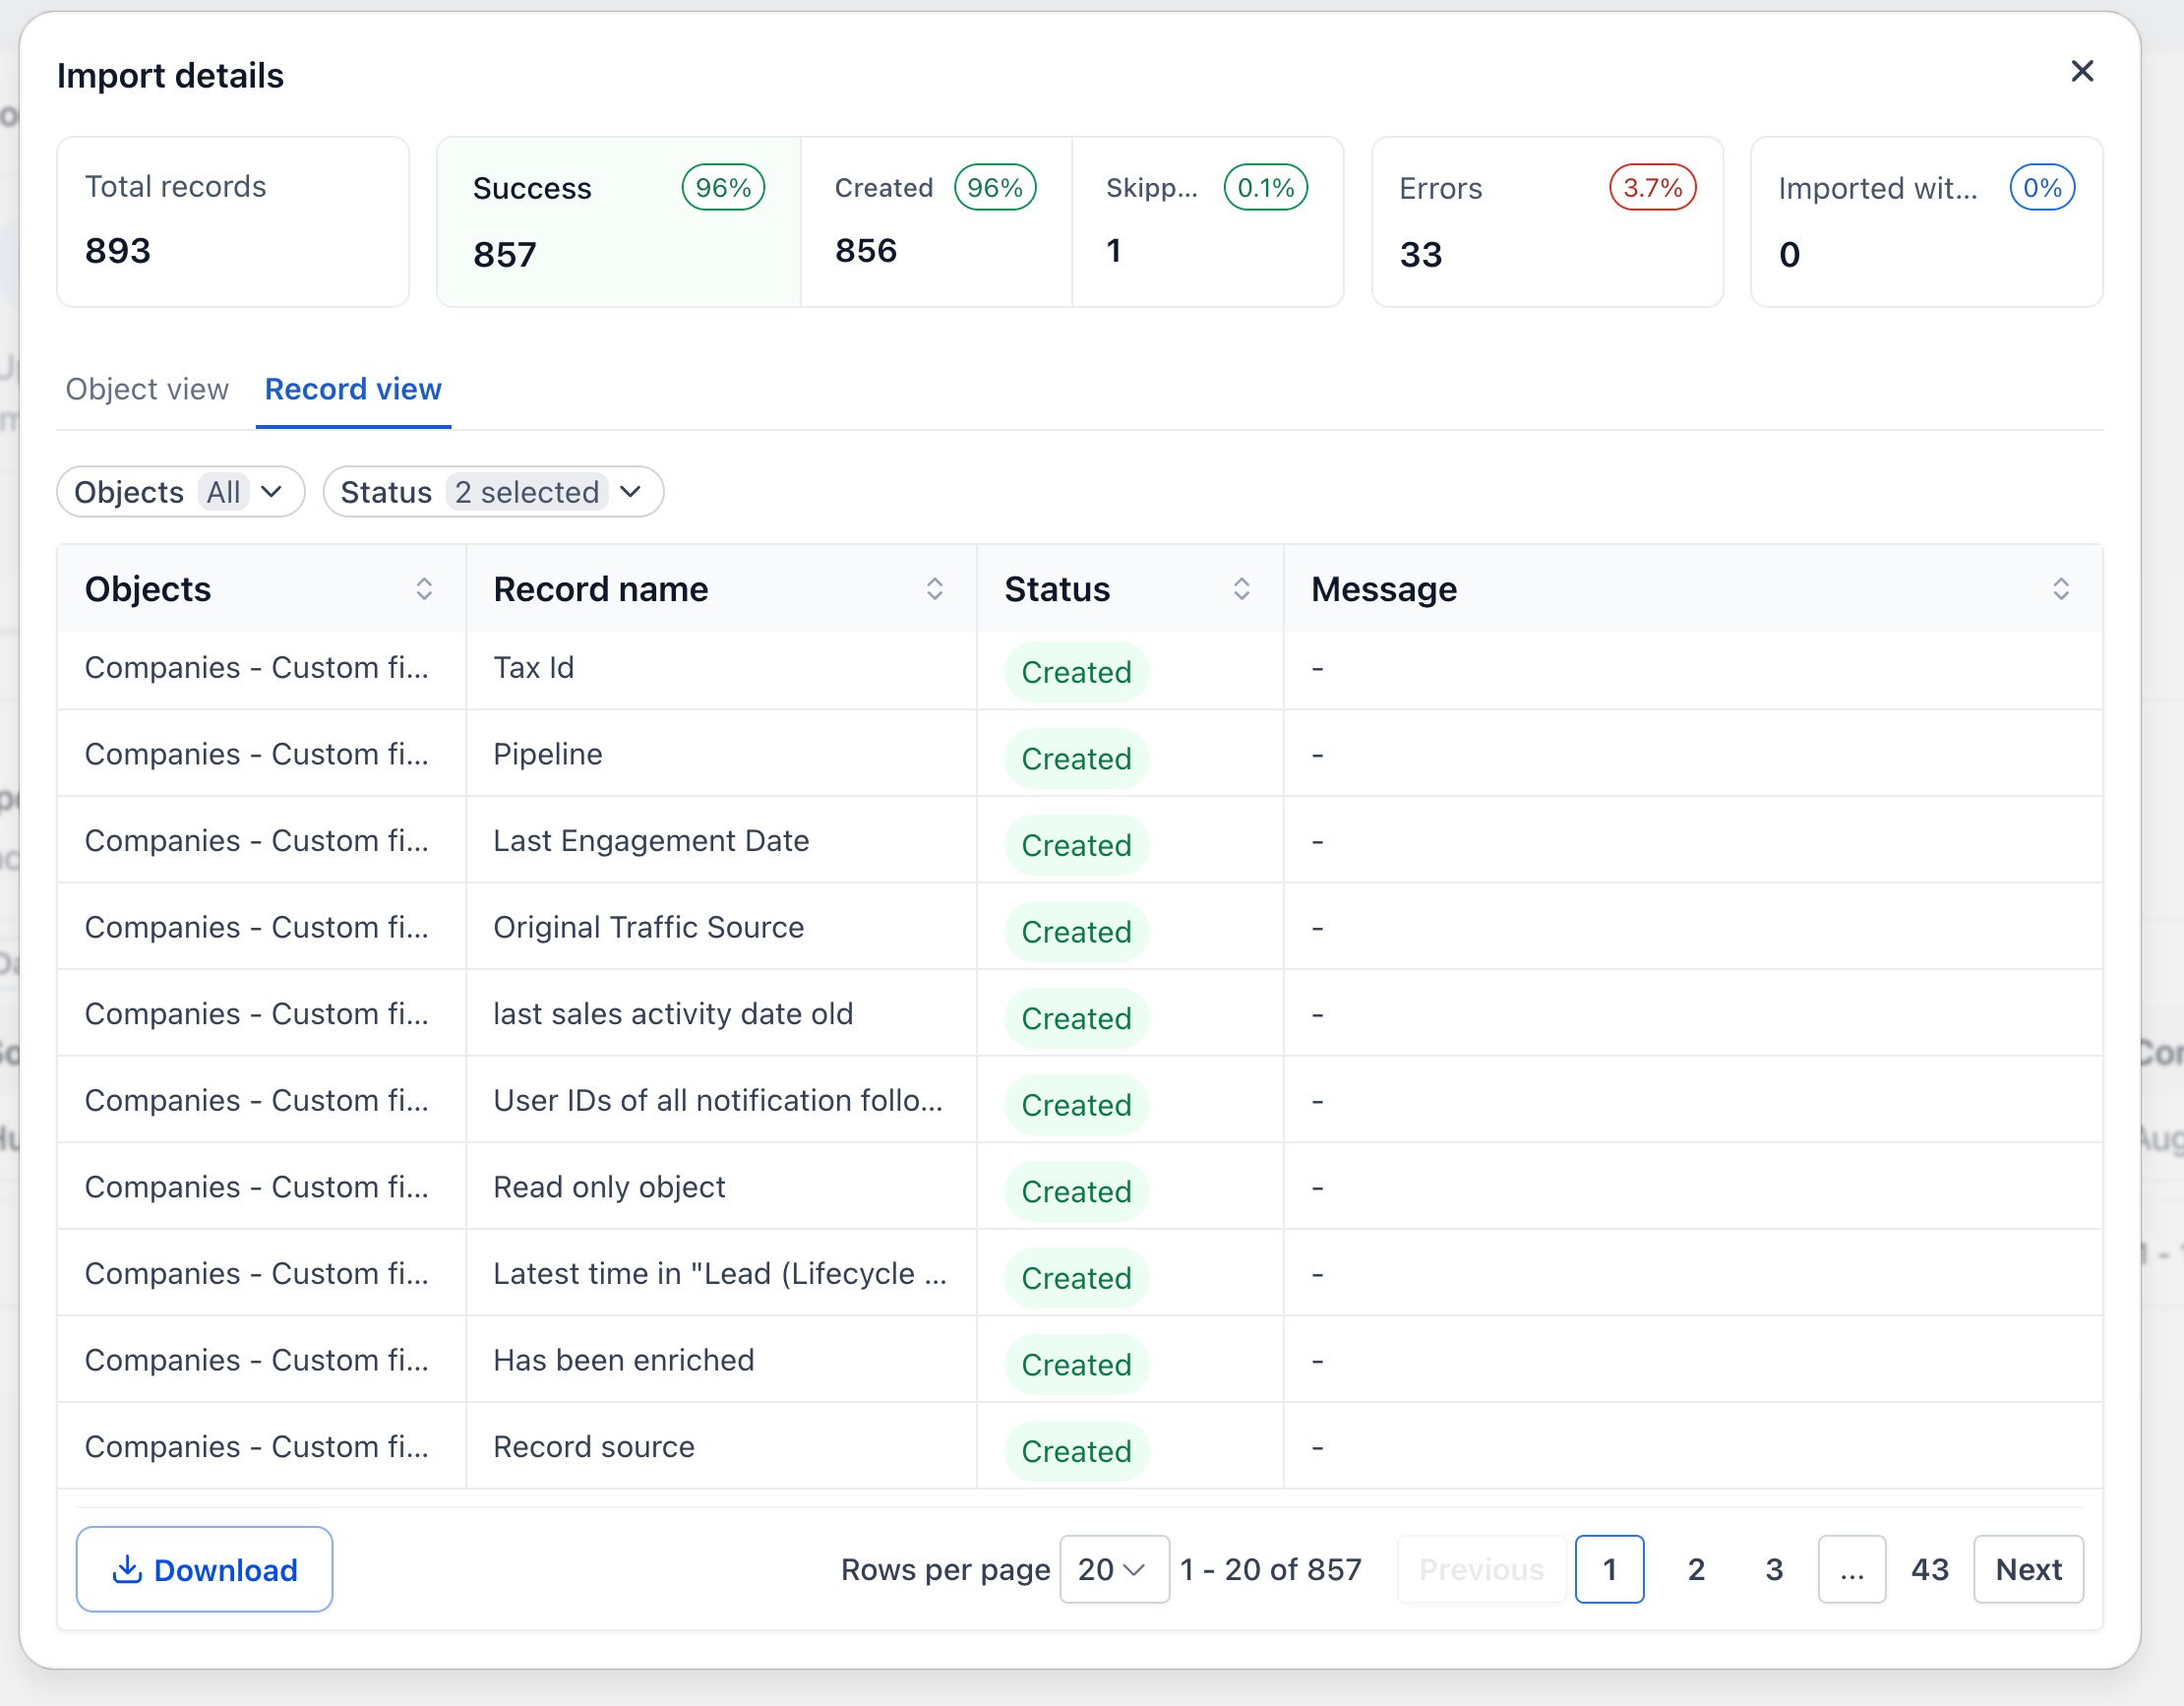Click the Skipped 1 summary card
This screenshot has width=2184, height=1706.
click(x=1207, y=222)
